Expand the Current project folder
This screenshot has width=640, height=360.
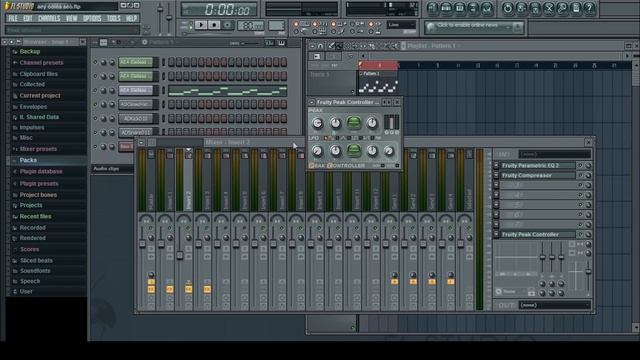click(40, 96)
